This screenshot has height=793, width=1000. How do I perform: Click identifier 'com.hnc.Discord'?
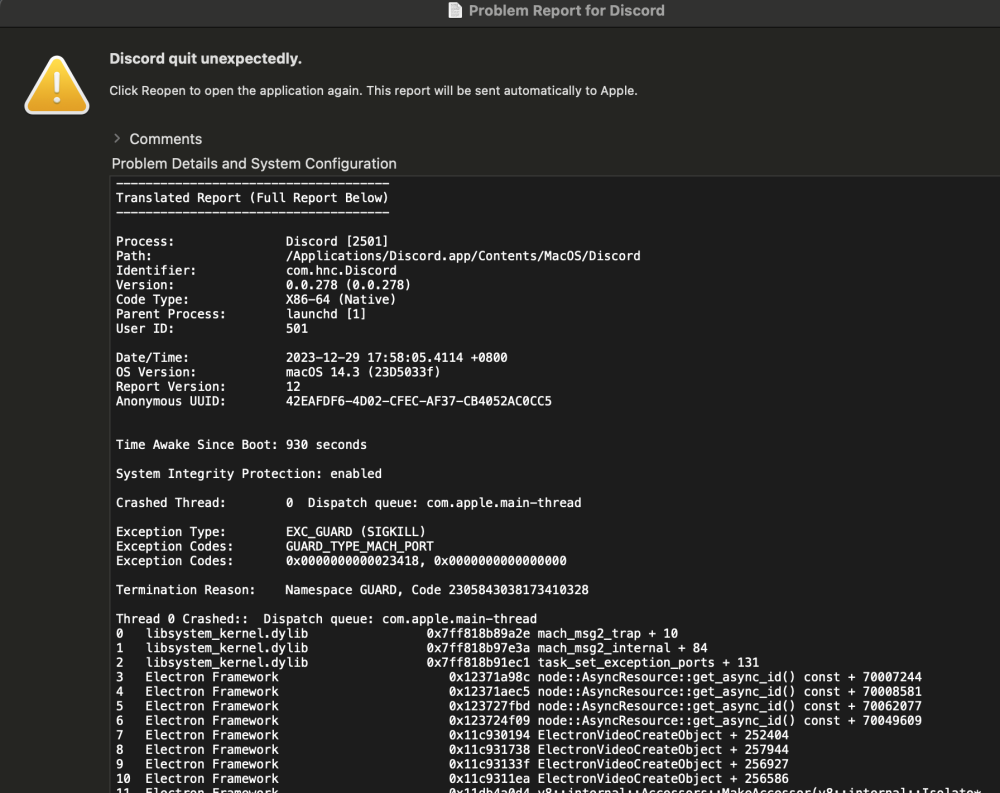(341, 271)
